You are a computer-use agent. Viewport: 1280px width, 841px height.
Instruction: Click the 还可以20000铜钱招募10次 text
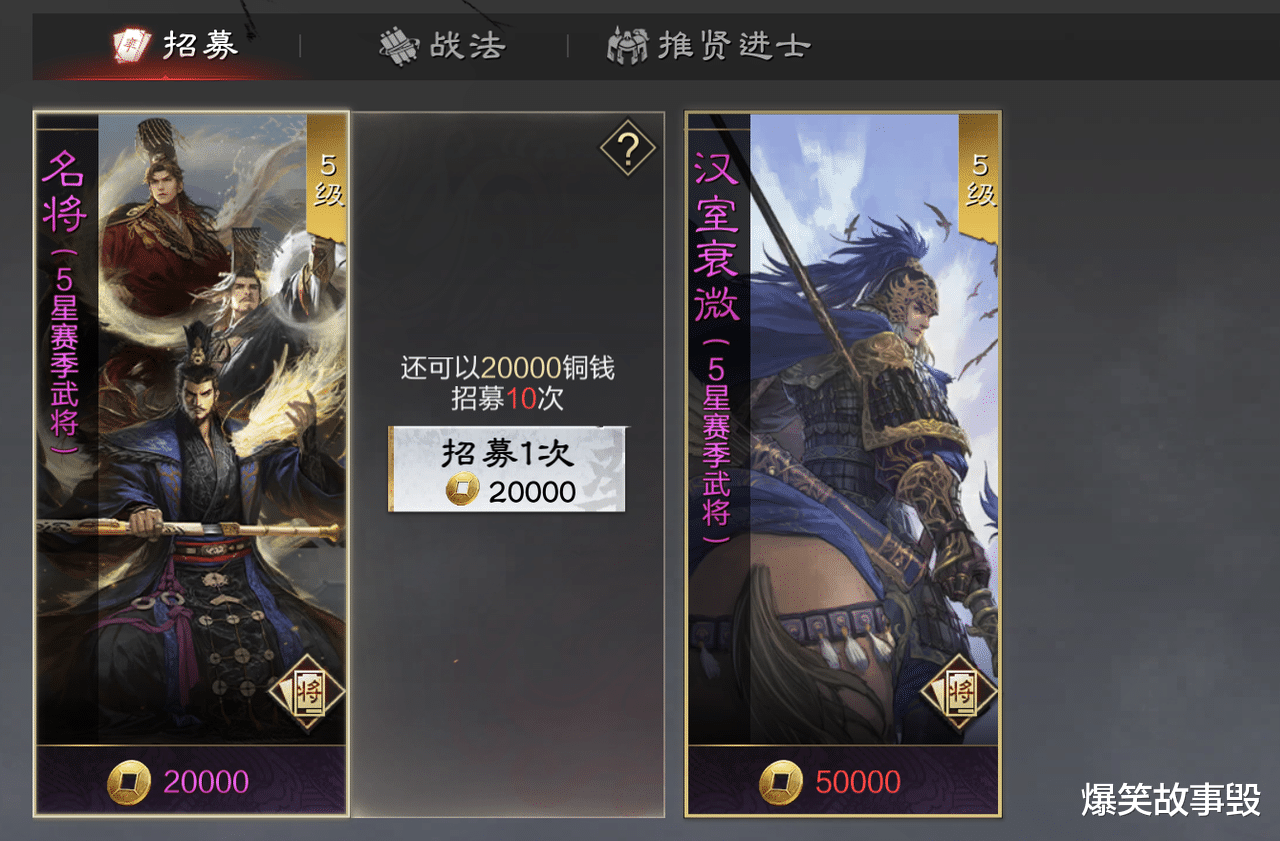(x=508, y=383)
